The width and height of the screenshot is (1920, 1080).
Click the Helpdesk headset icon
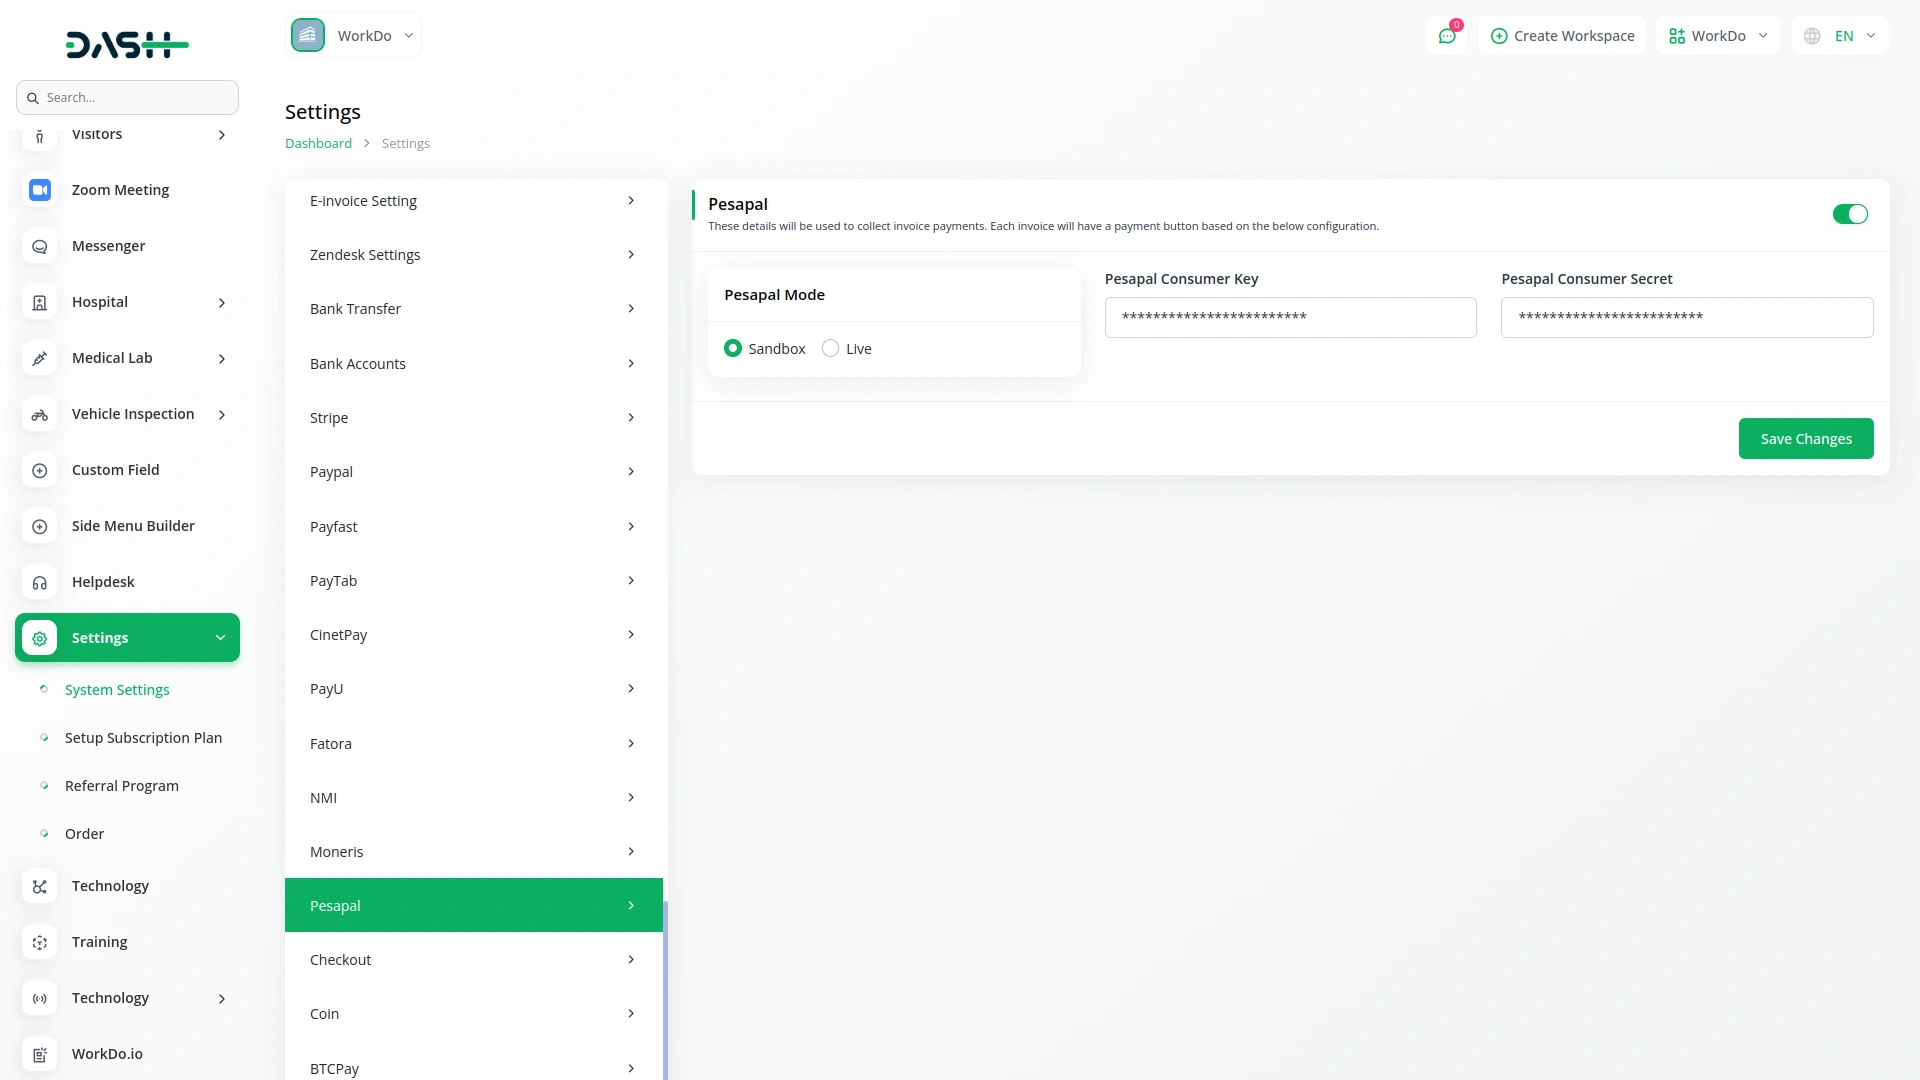(40, 582)
